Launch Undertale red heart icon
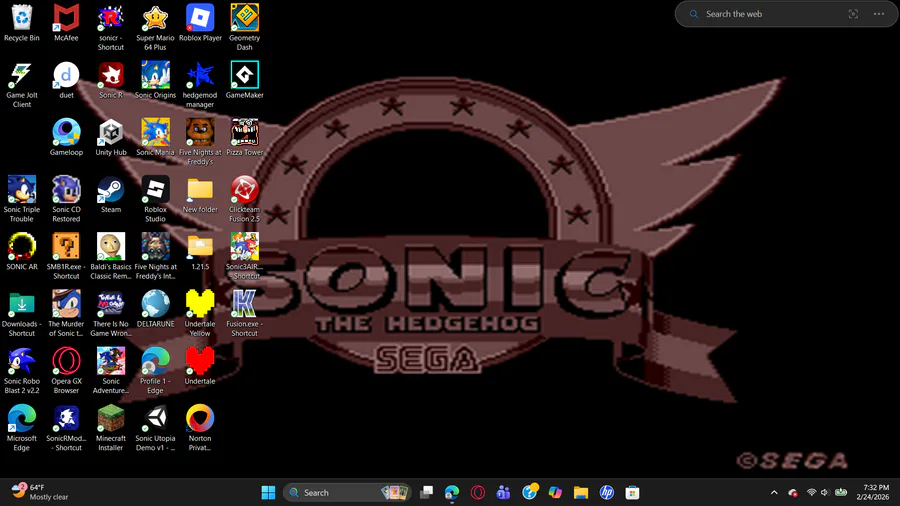 200,366
